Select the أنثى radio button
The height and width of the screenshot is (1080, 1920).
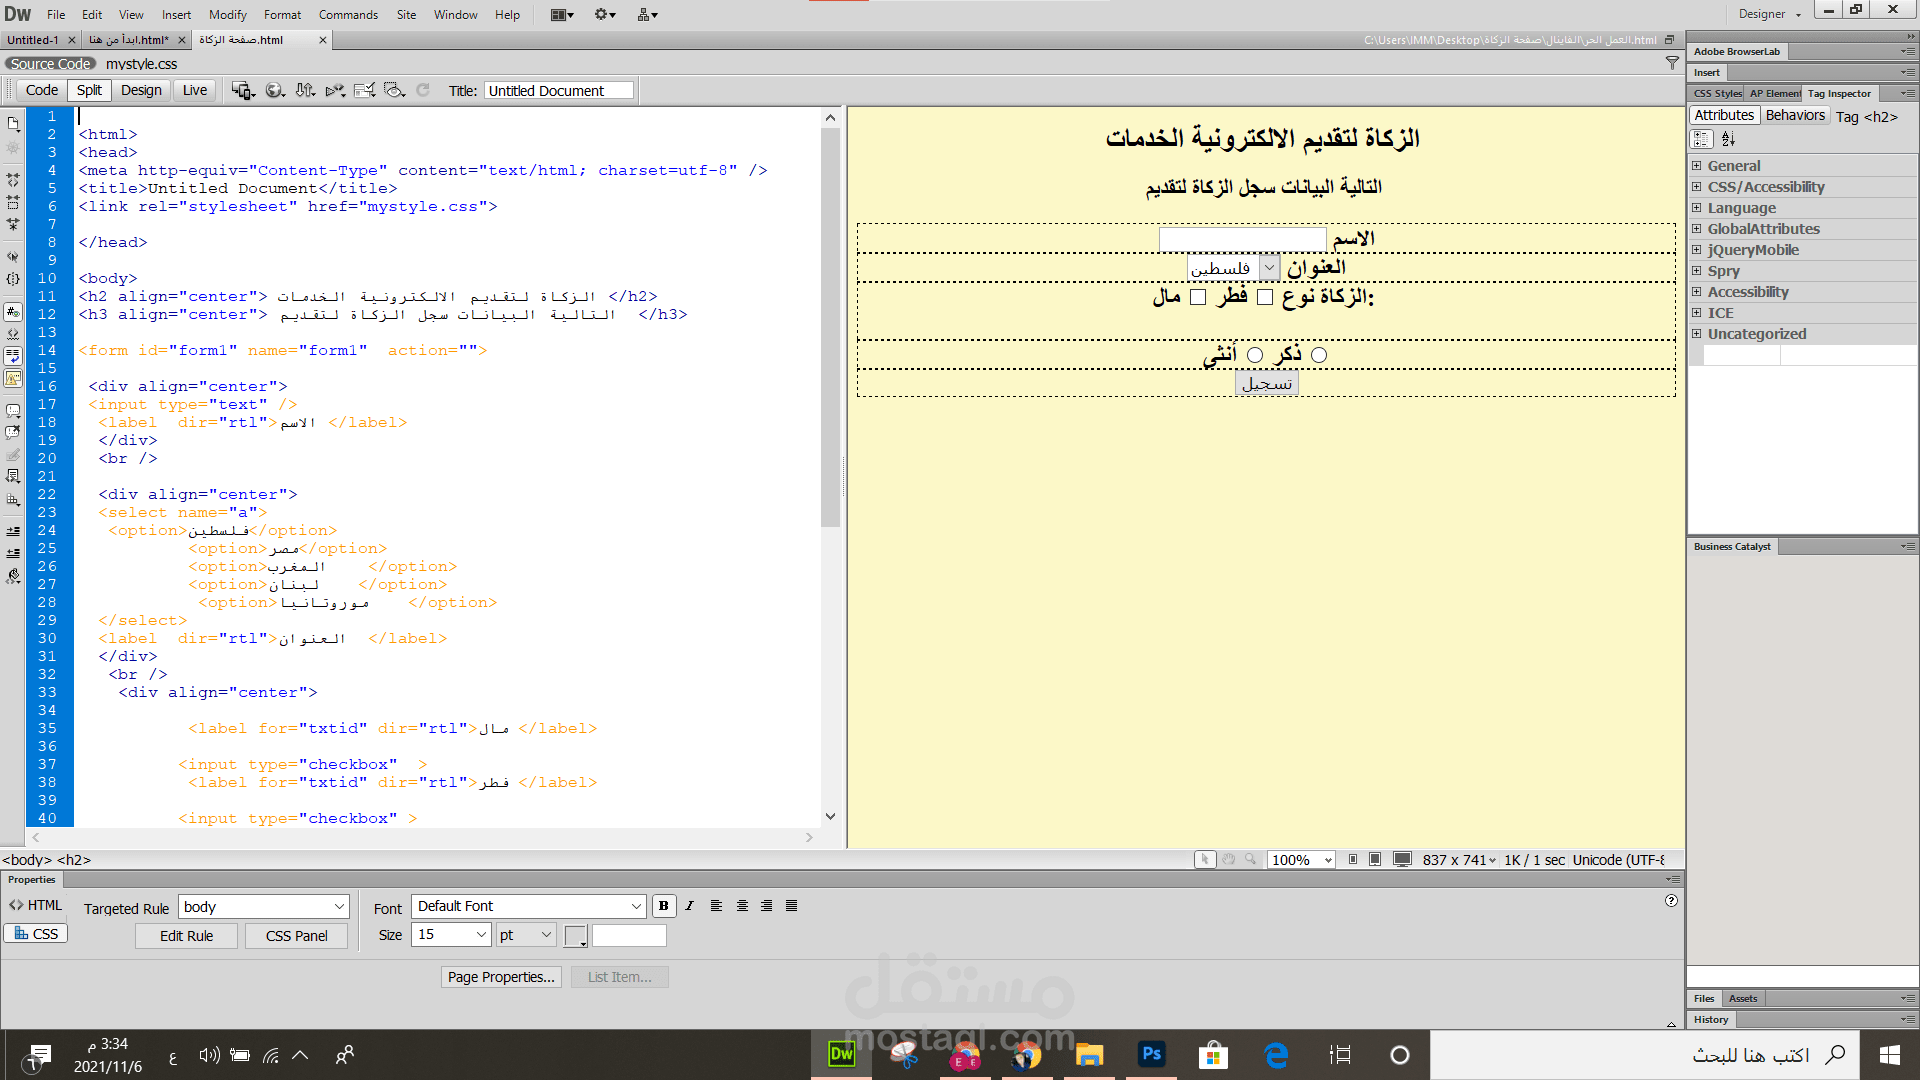tap(1253, 355)
